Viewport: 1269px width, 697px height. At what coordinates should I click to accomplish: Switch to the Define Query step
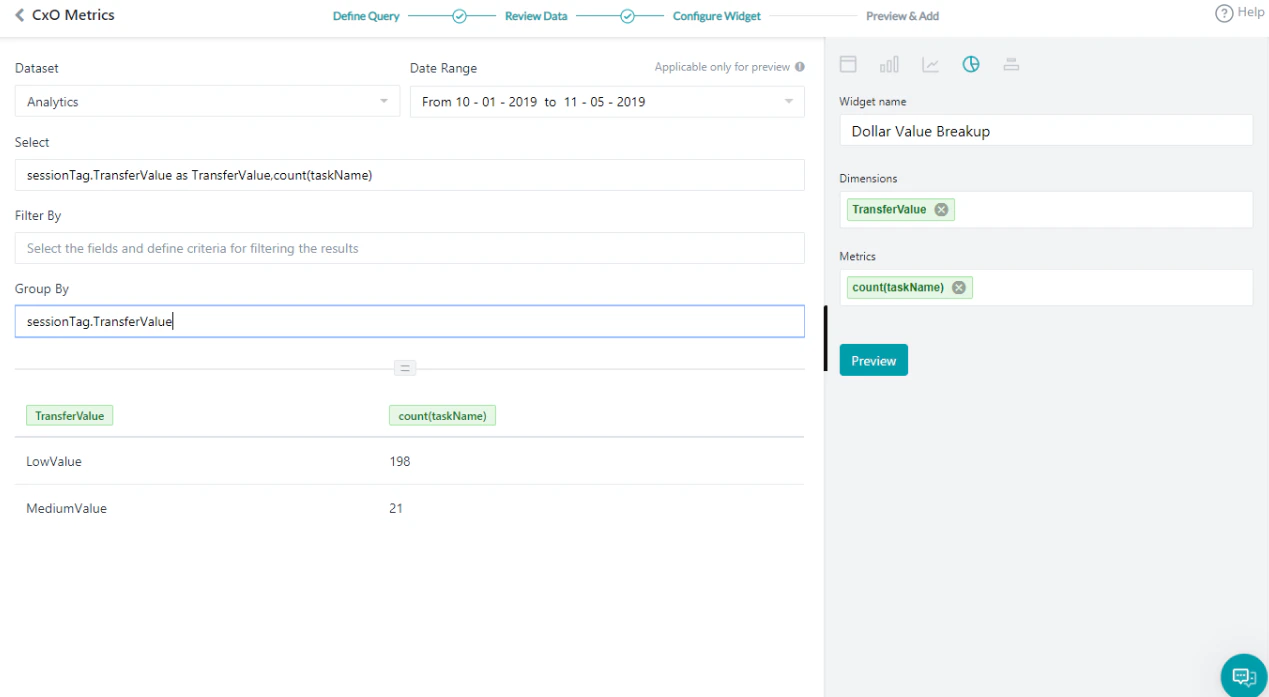366,16
